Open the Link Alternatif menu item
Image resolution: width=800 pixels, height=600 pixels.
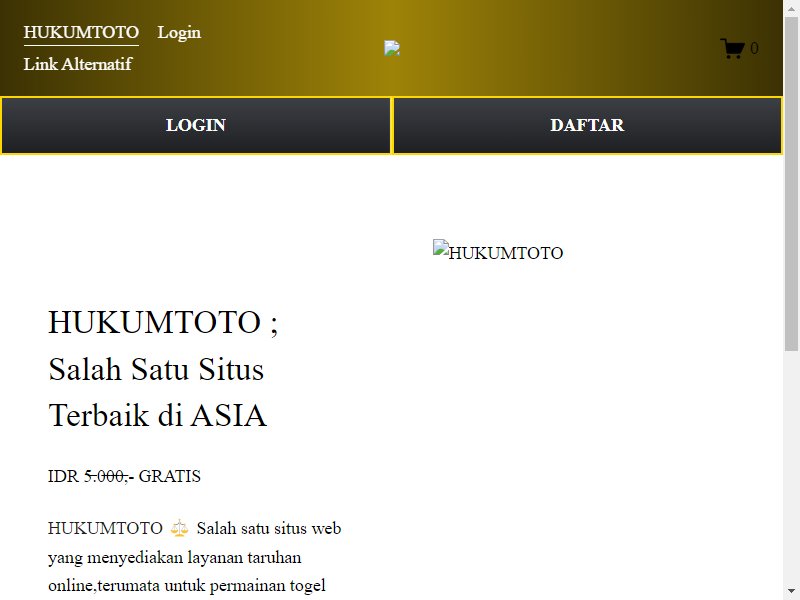click(78, 64)
